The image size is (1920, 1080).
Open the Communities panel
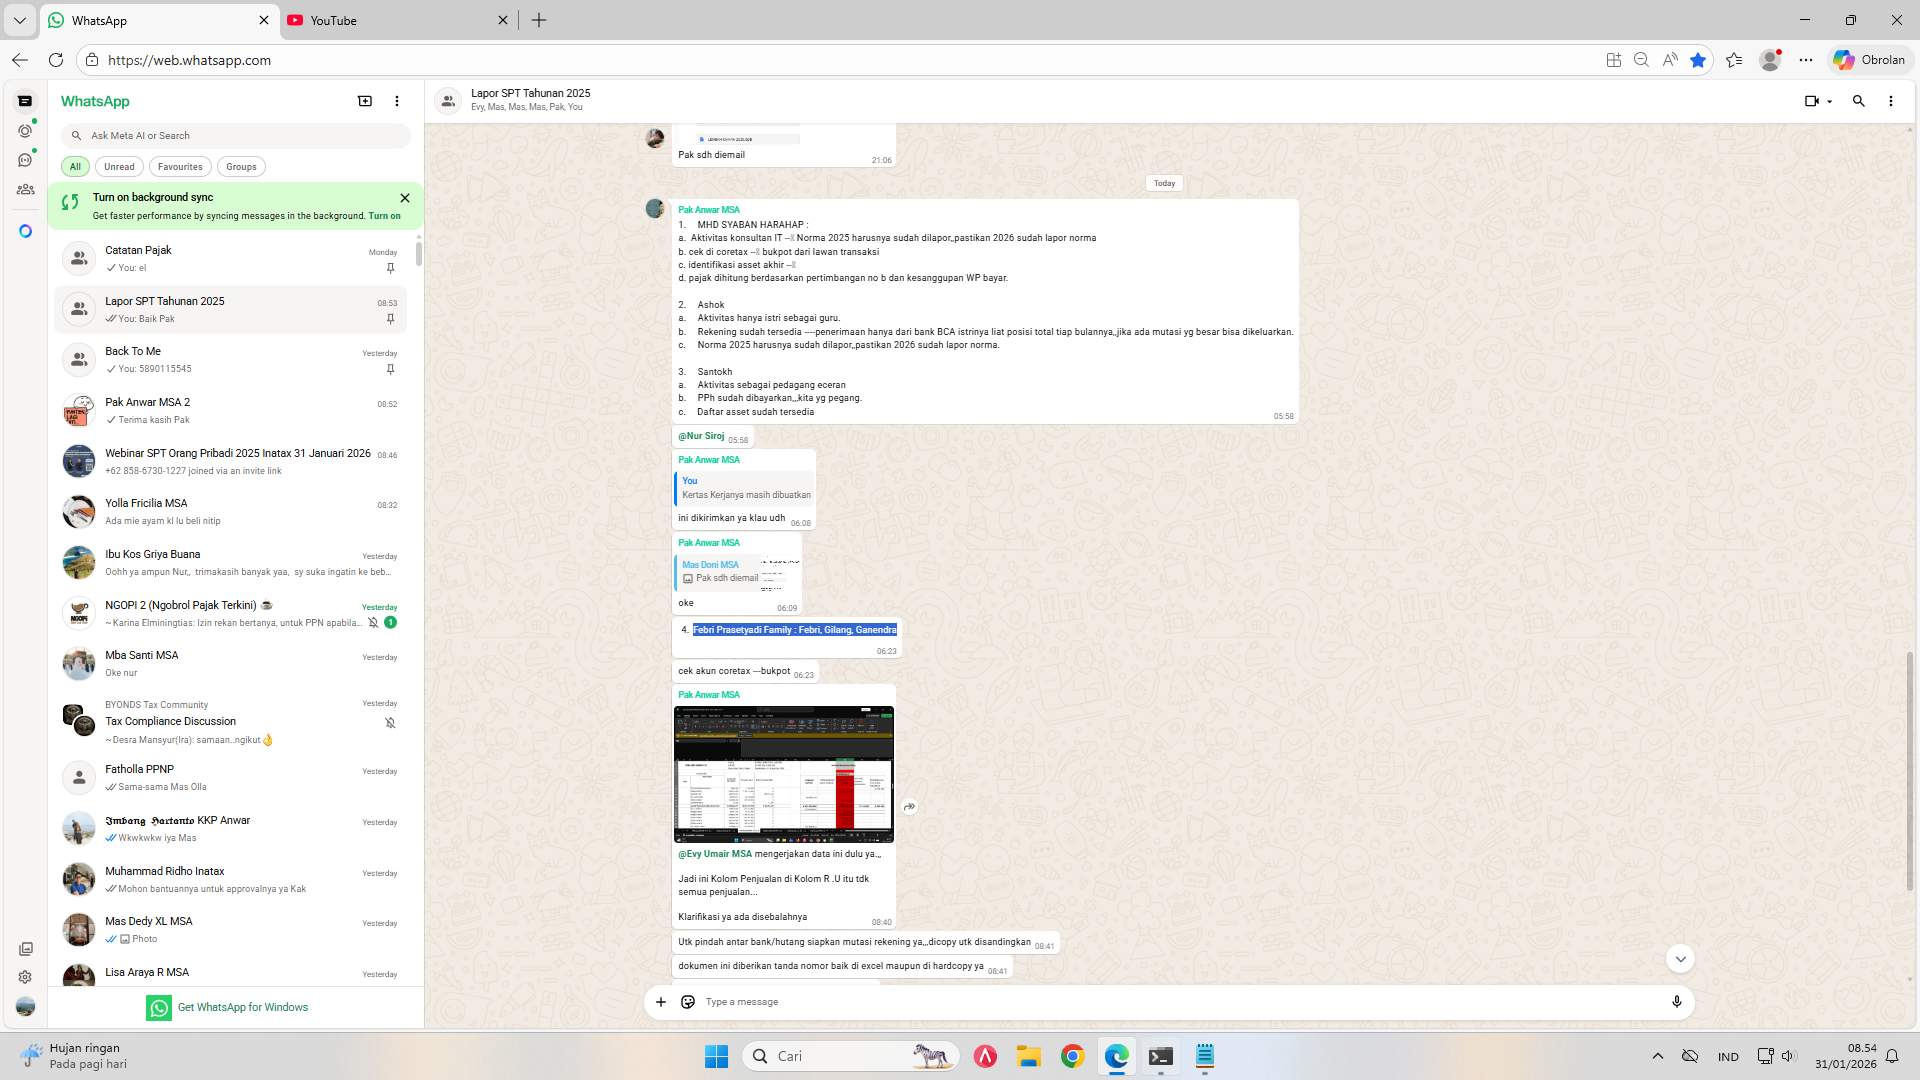point(25,189)
